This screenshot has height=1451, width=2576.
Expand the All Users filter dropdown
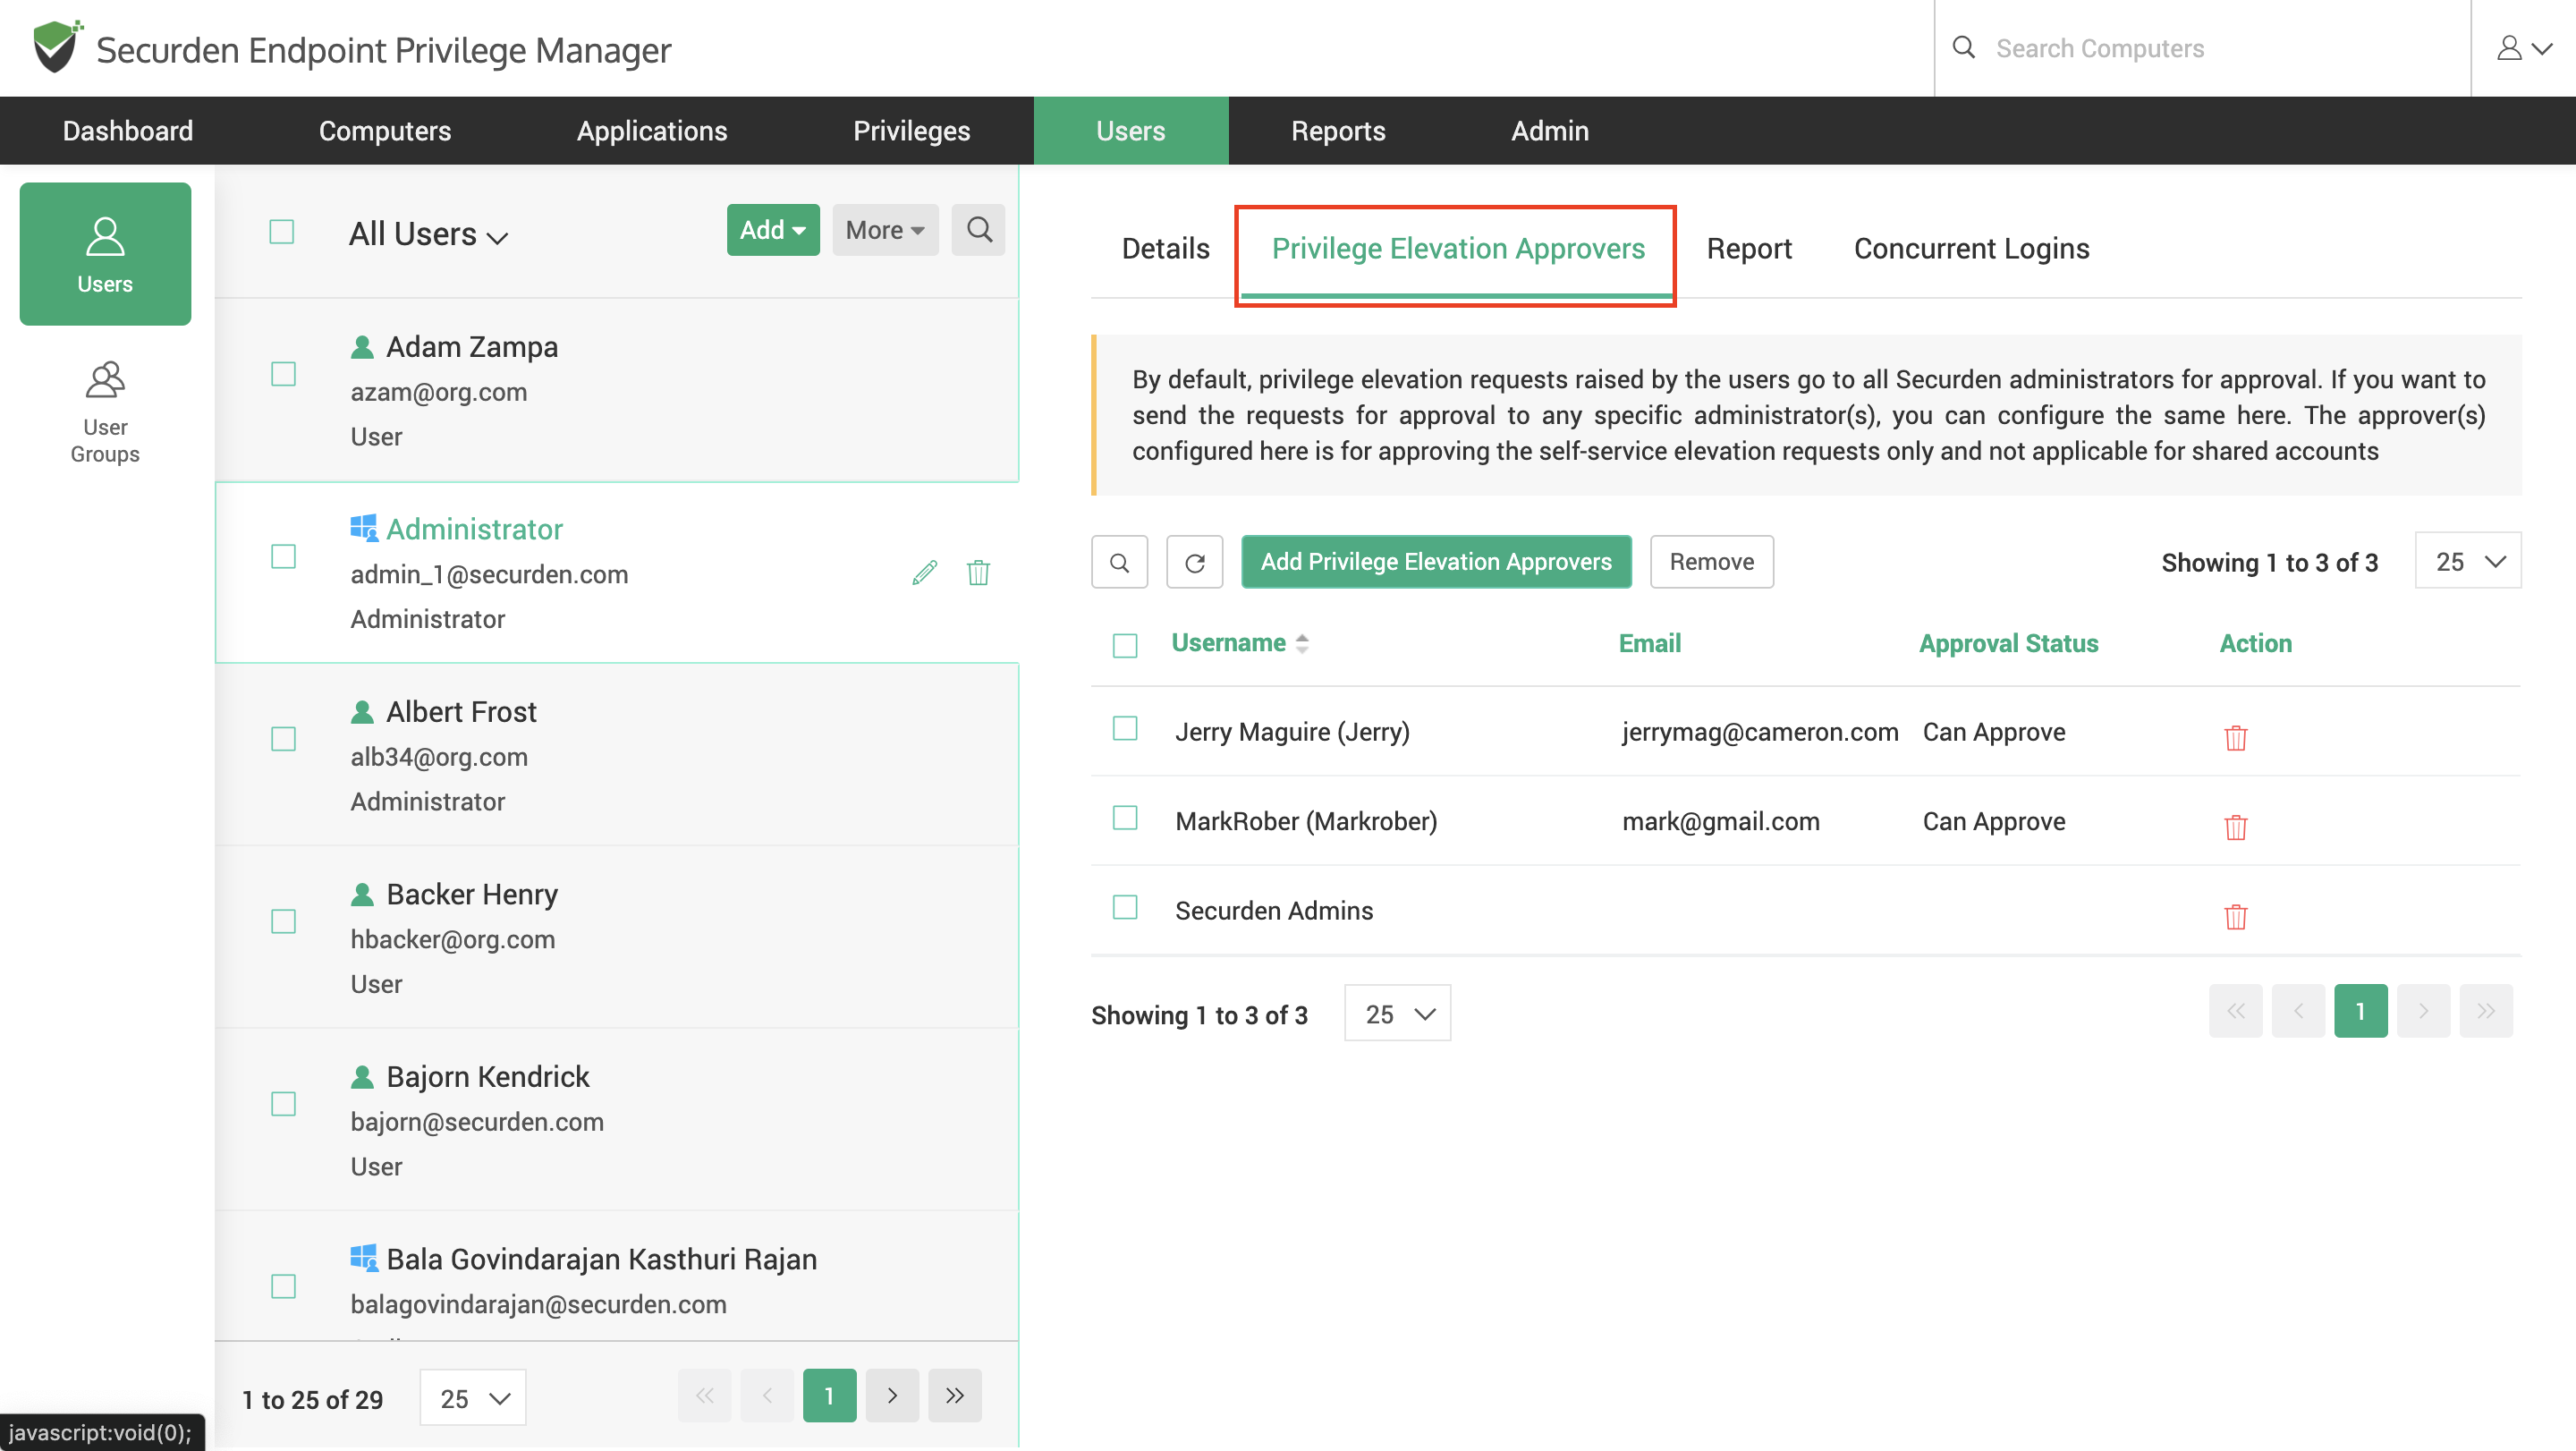(429, 235)
